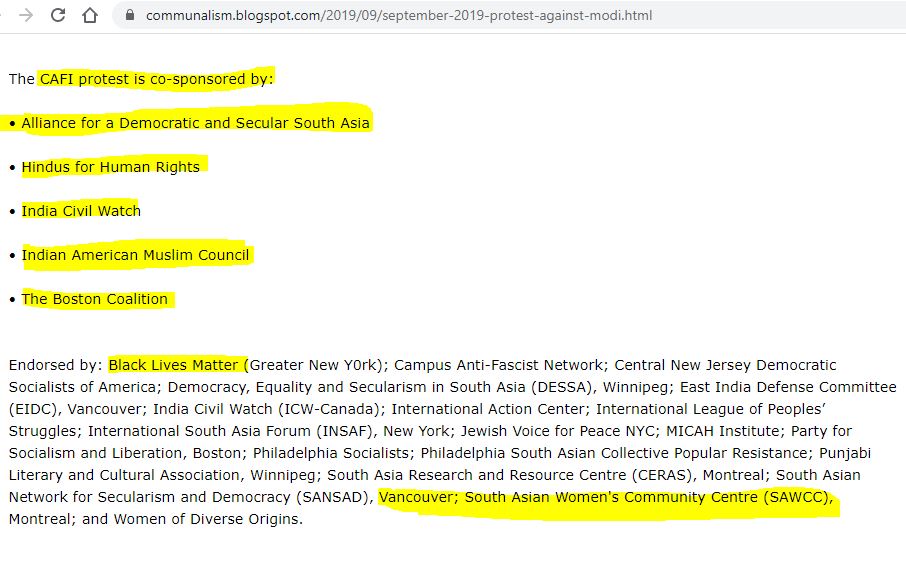Click '(SANSAD)' acronym text
This screenshot has width=906, height=574.
[x=332, y=497]
